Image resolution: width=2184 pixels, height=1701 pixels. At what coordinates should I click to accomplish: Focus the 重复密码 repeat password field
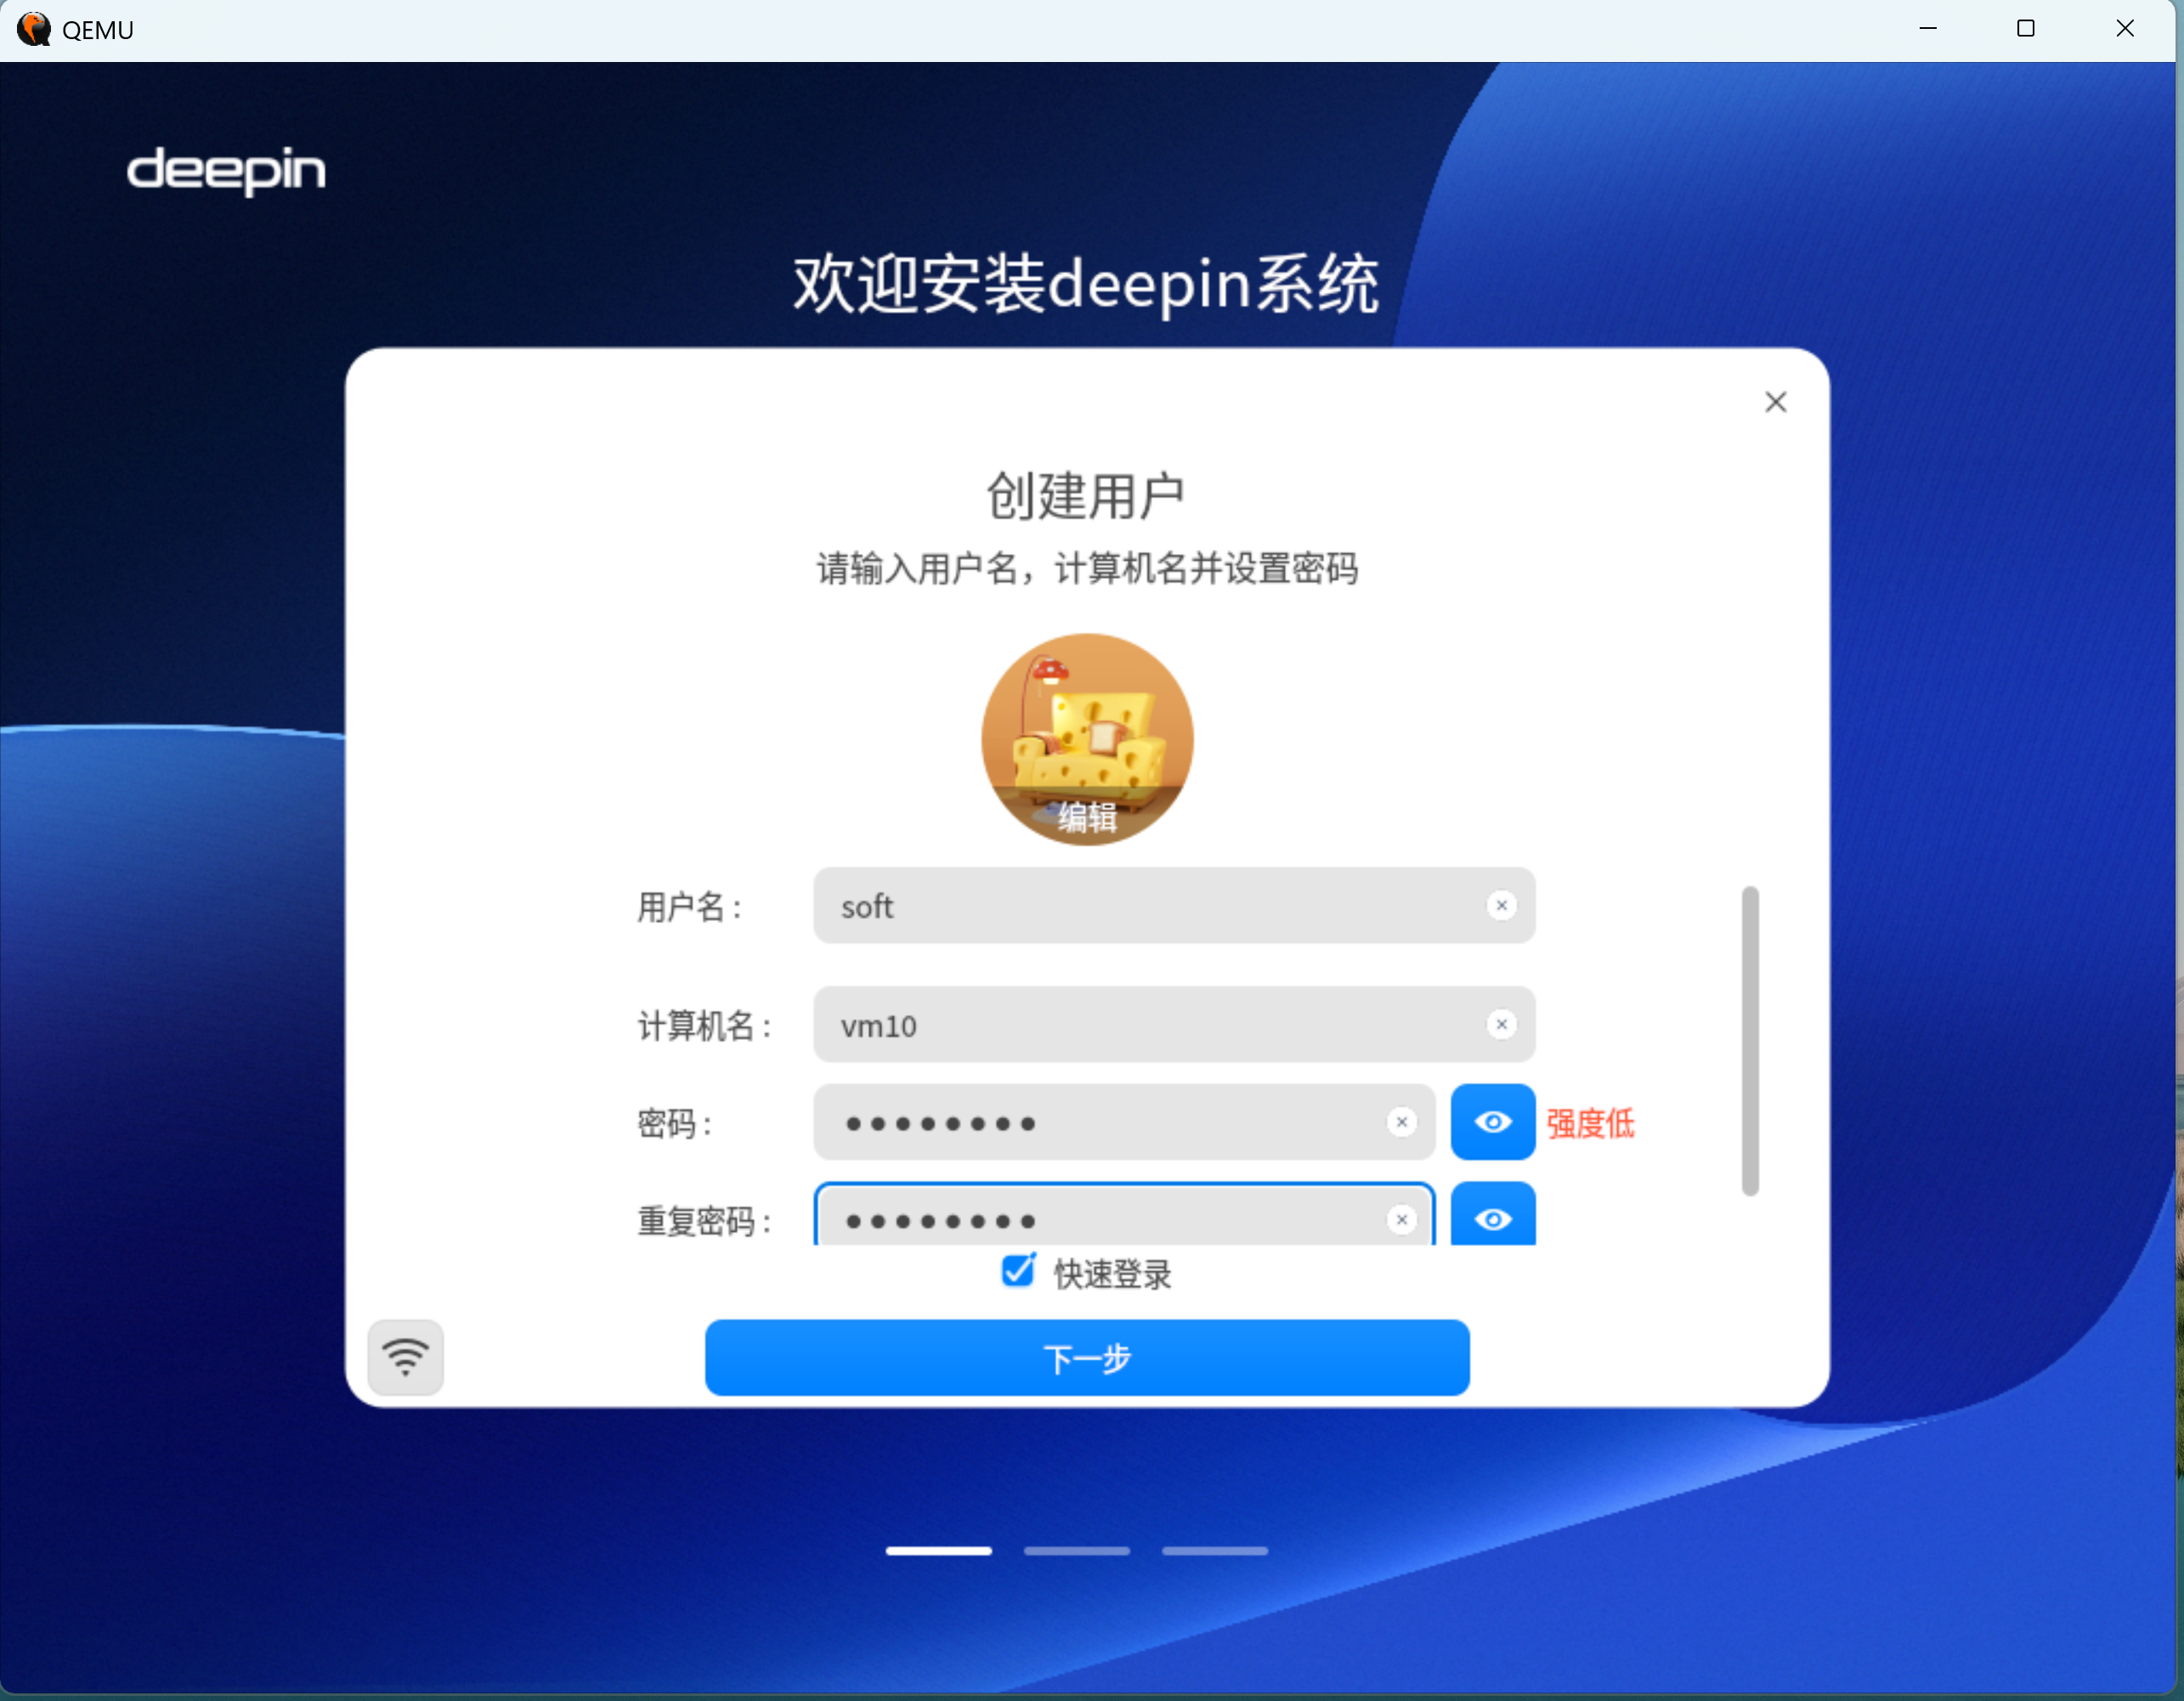coord(1124,1215)
